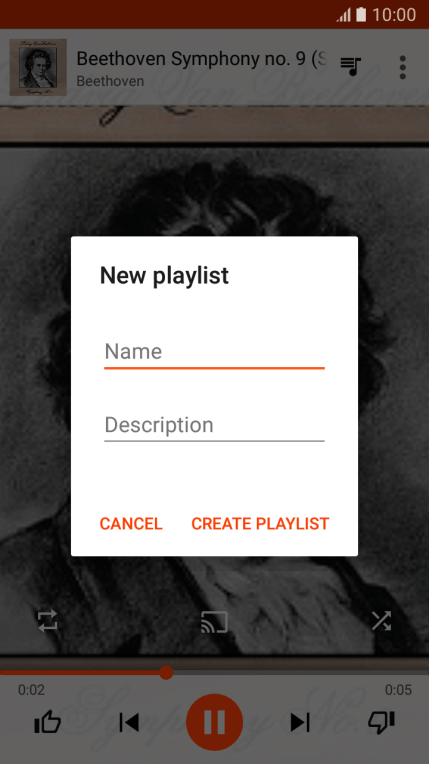Image resolution: width=429 pixels, height=764 pixels.
Task: Click the CANCEL button
Action: pos(131,524)
